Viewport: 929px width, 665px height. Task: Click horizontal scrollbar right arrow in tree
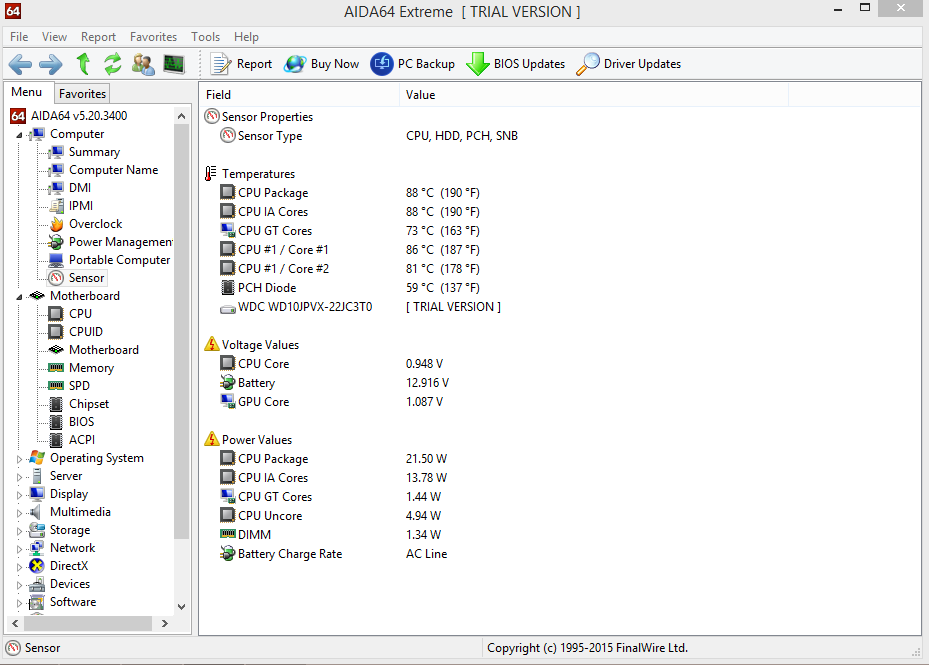(x=165, y=624)
